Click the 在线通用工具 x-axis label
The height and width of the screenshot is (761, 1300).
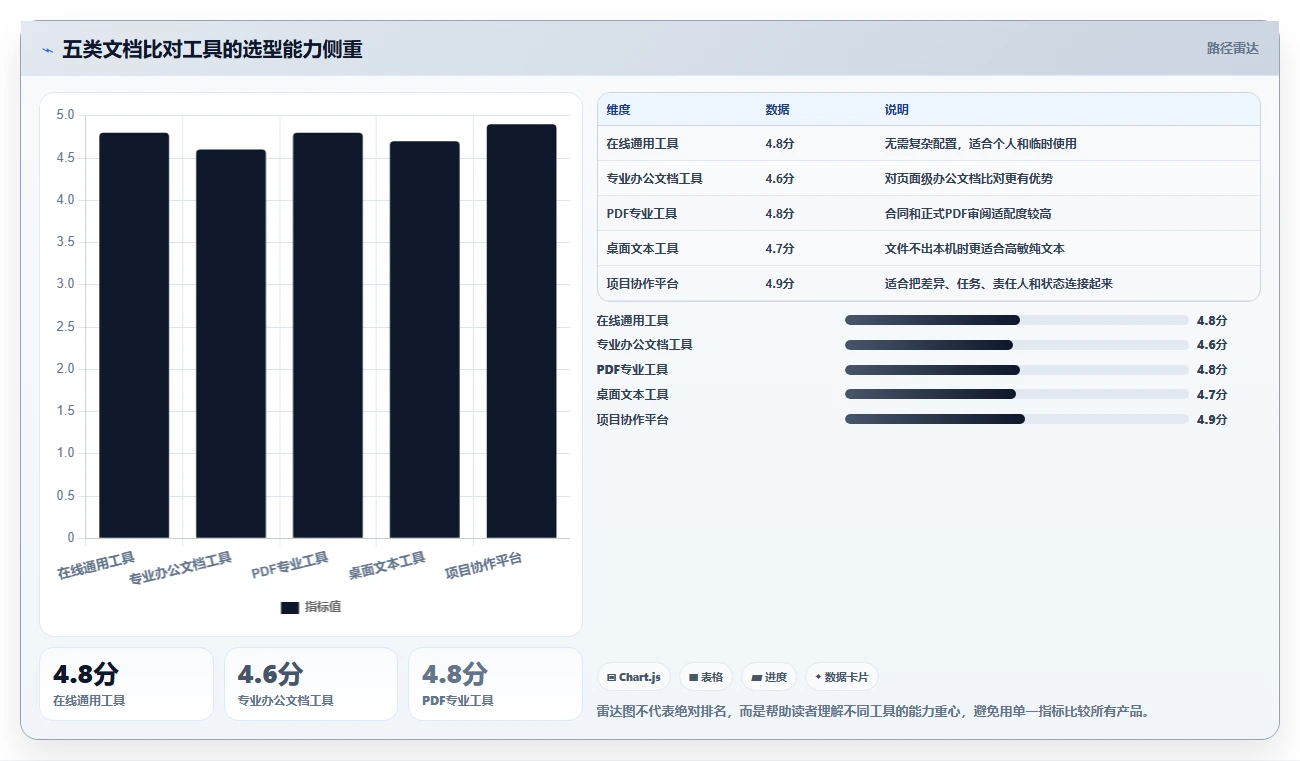point(96,566)
